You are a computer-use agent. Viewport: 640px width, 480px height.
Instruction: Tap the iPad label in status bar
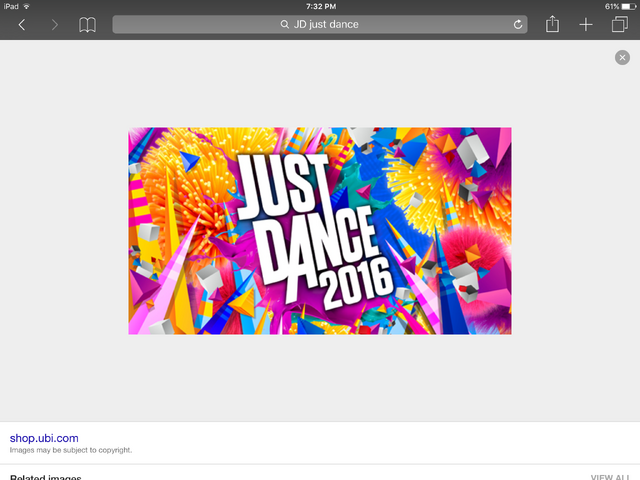(x=11, y=6)
